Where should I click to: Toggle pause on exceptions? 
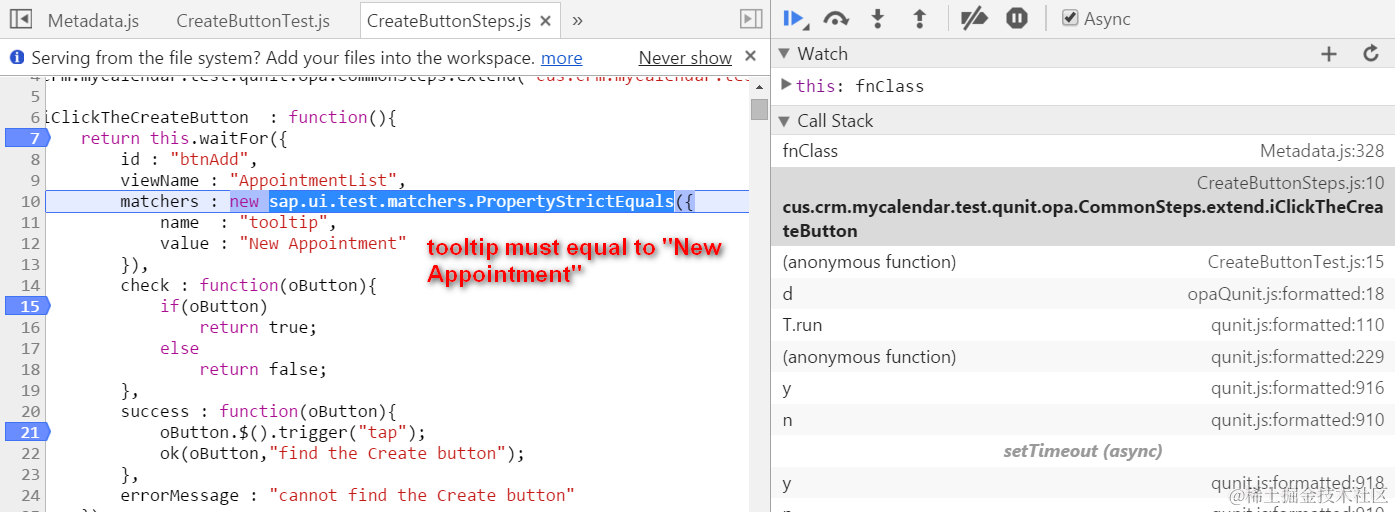[1017, 18]
